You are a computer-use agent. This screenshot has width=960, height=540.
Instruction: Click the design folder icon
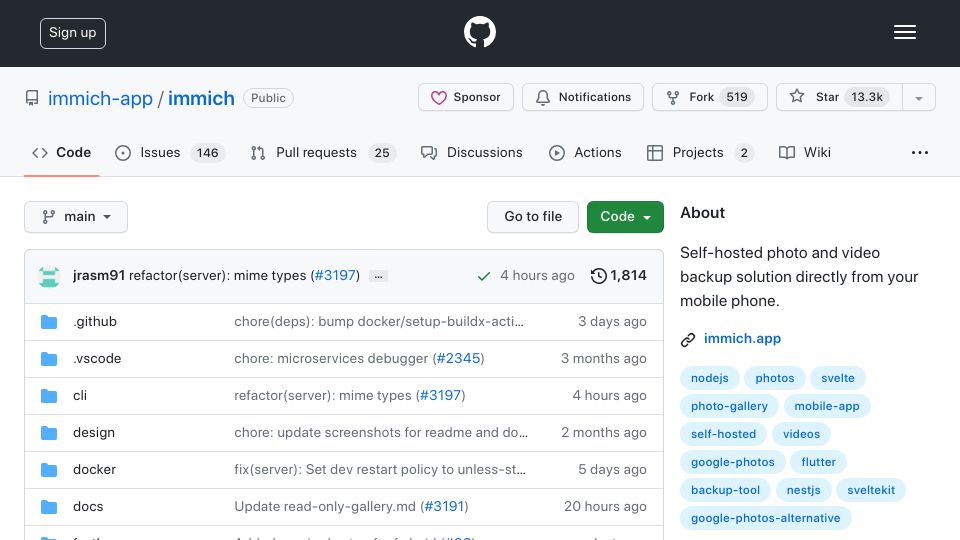(49, 433)
